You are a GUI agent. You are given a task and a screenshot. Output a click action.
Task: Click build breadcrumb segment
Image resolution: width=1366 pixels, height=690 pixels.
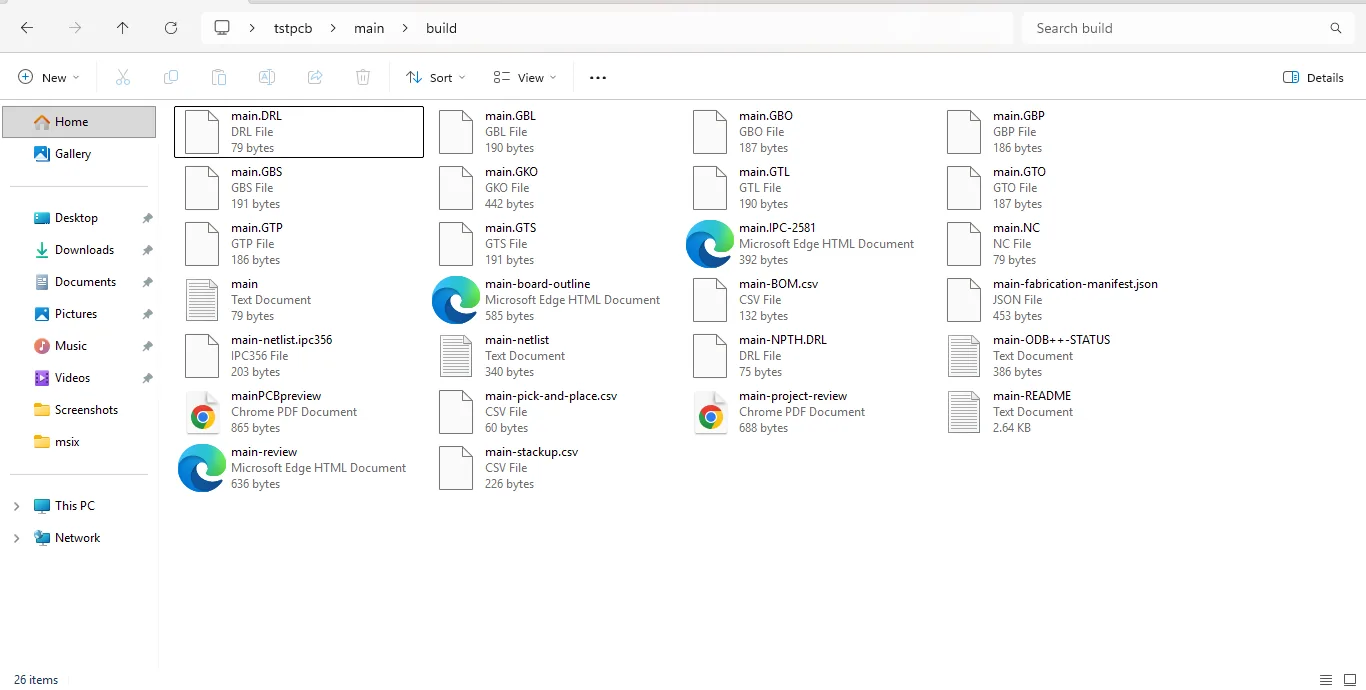441,28
